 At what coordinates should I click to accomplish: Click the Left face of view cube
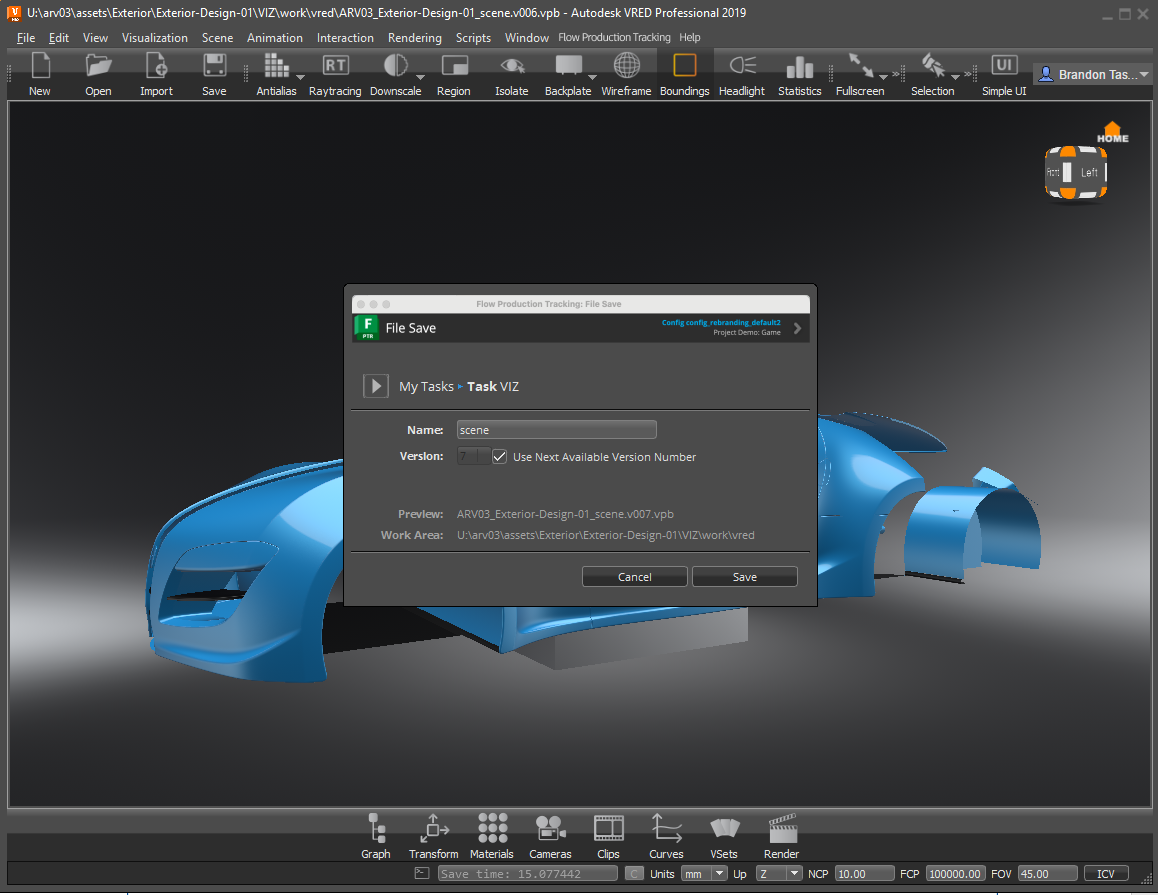1089,173
